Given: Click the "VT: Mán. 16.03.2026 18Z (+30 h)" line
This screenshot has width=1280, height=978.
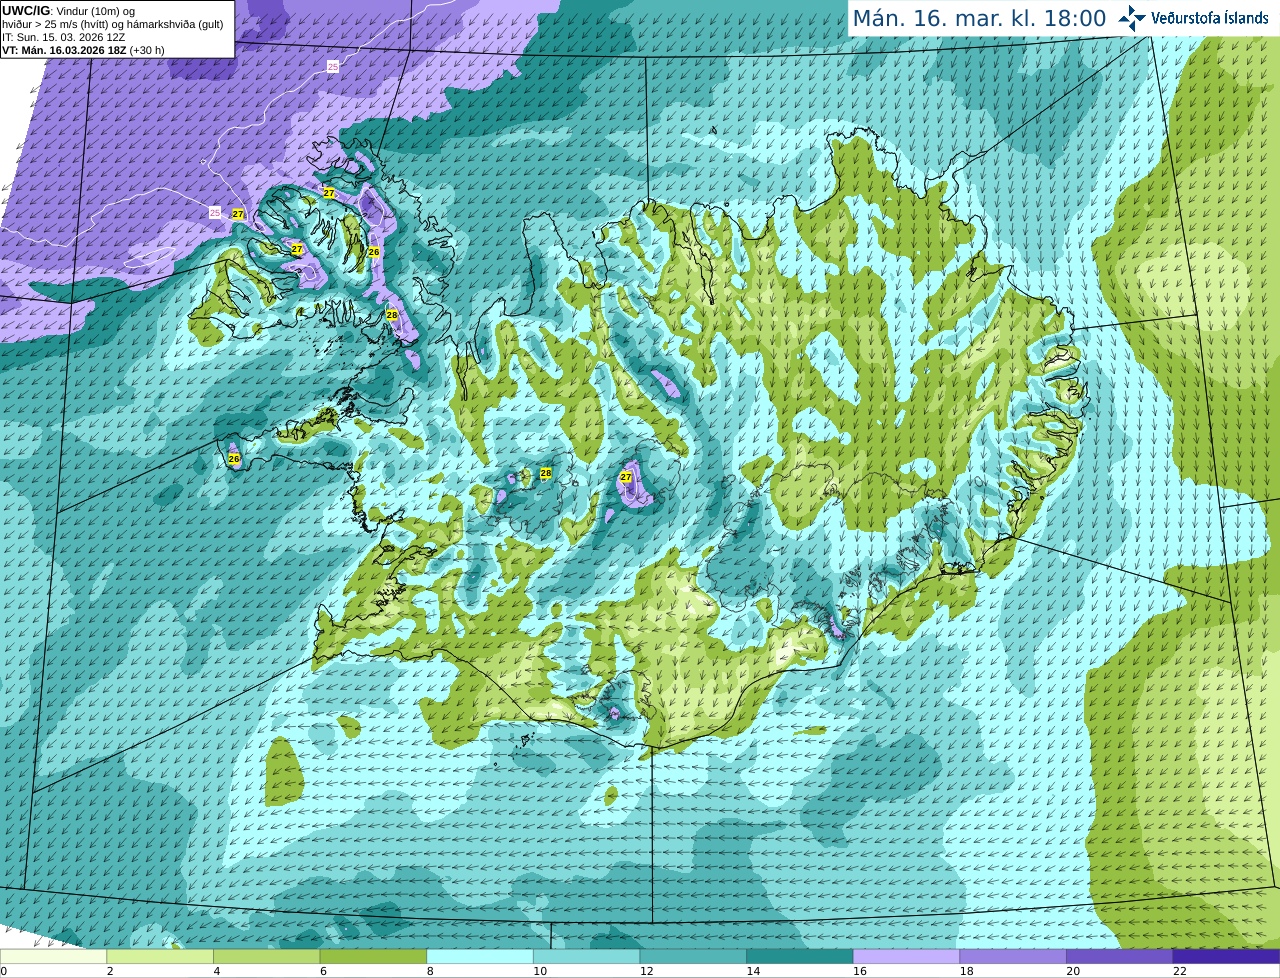Looking at the screenshot, I should (x=83, y=50).
